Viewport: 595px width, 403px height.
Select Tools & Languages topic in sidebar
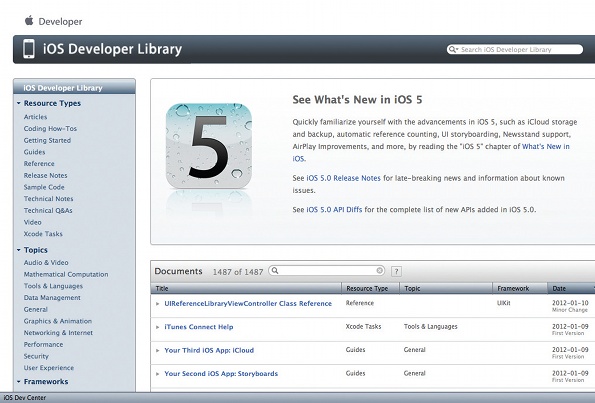(x=53, y=286)
